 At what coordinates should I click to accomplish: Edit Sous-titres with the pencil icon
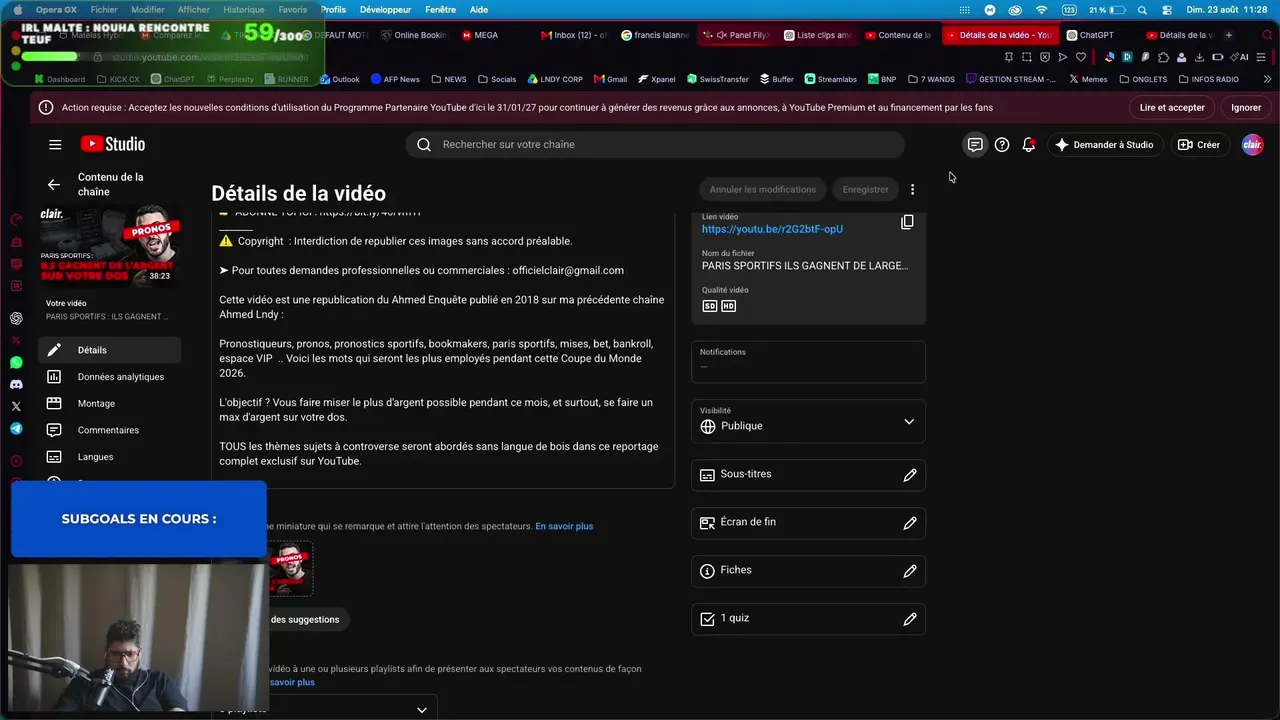tap(910, 475)
